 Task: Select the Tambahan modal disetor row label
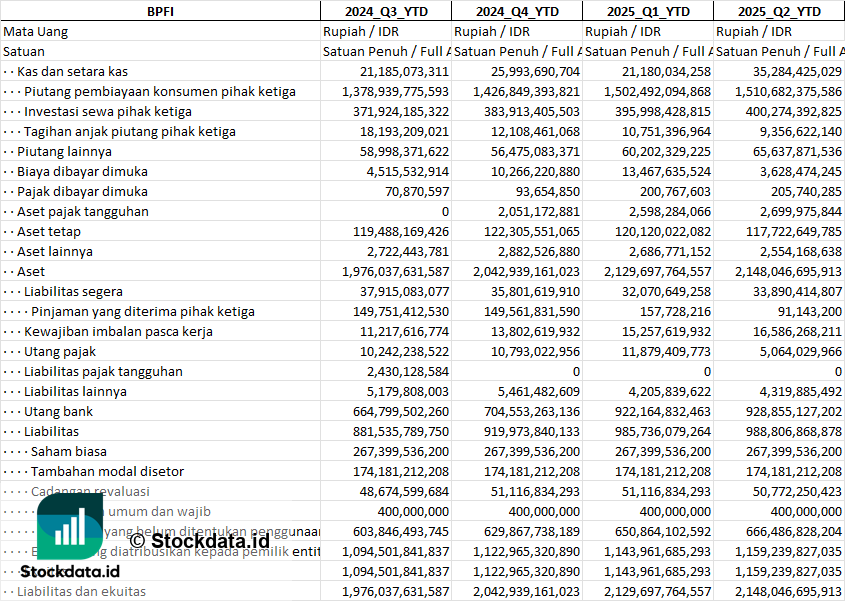[x=107, y=471]
